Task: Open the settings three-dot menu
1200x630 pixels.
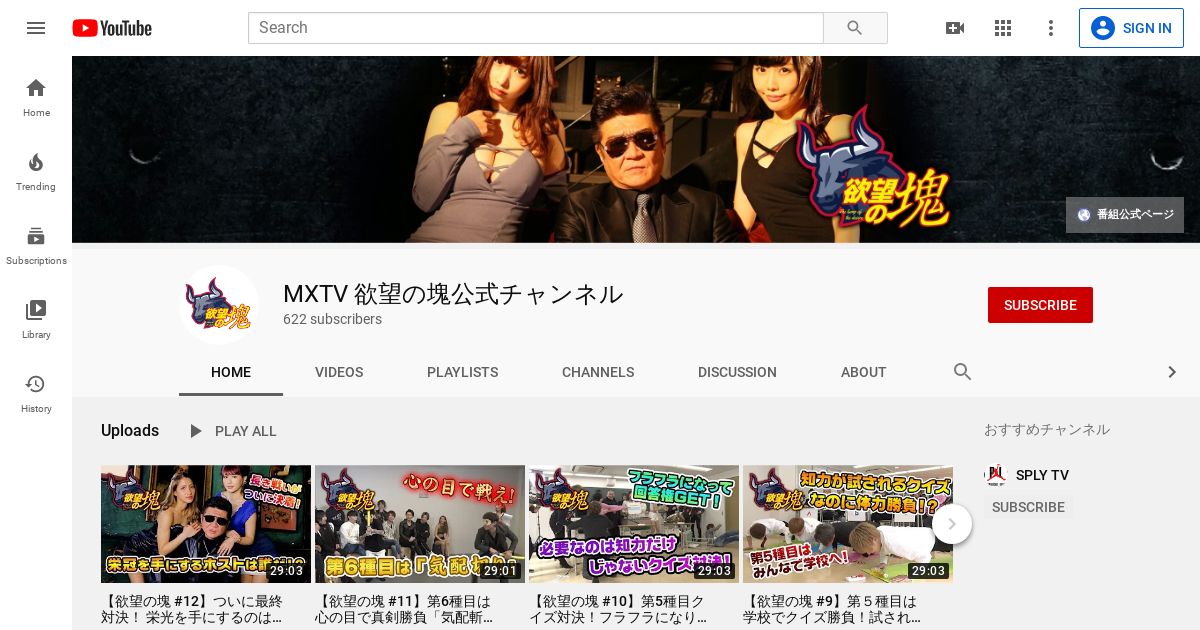Action: (1051, 28)
